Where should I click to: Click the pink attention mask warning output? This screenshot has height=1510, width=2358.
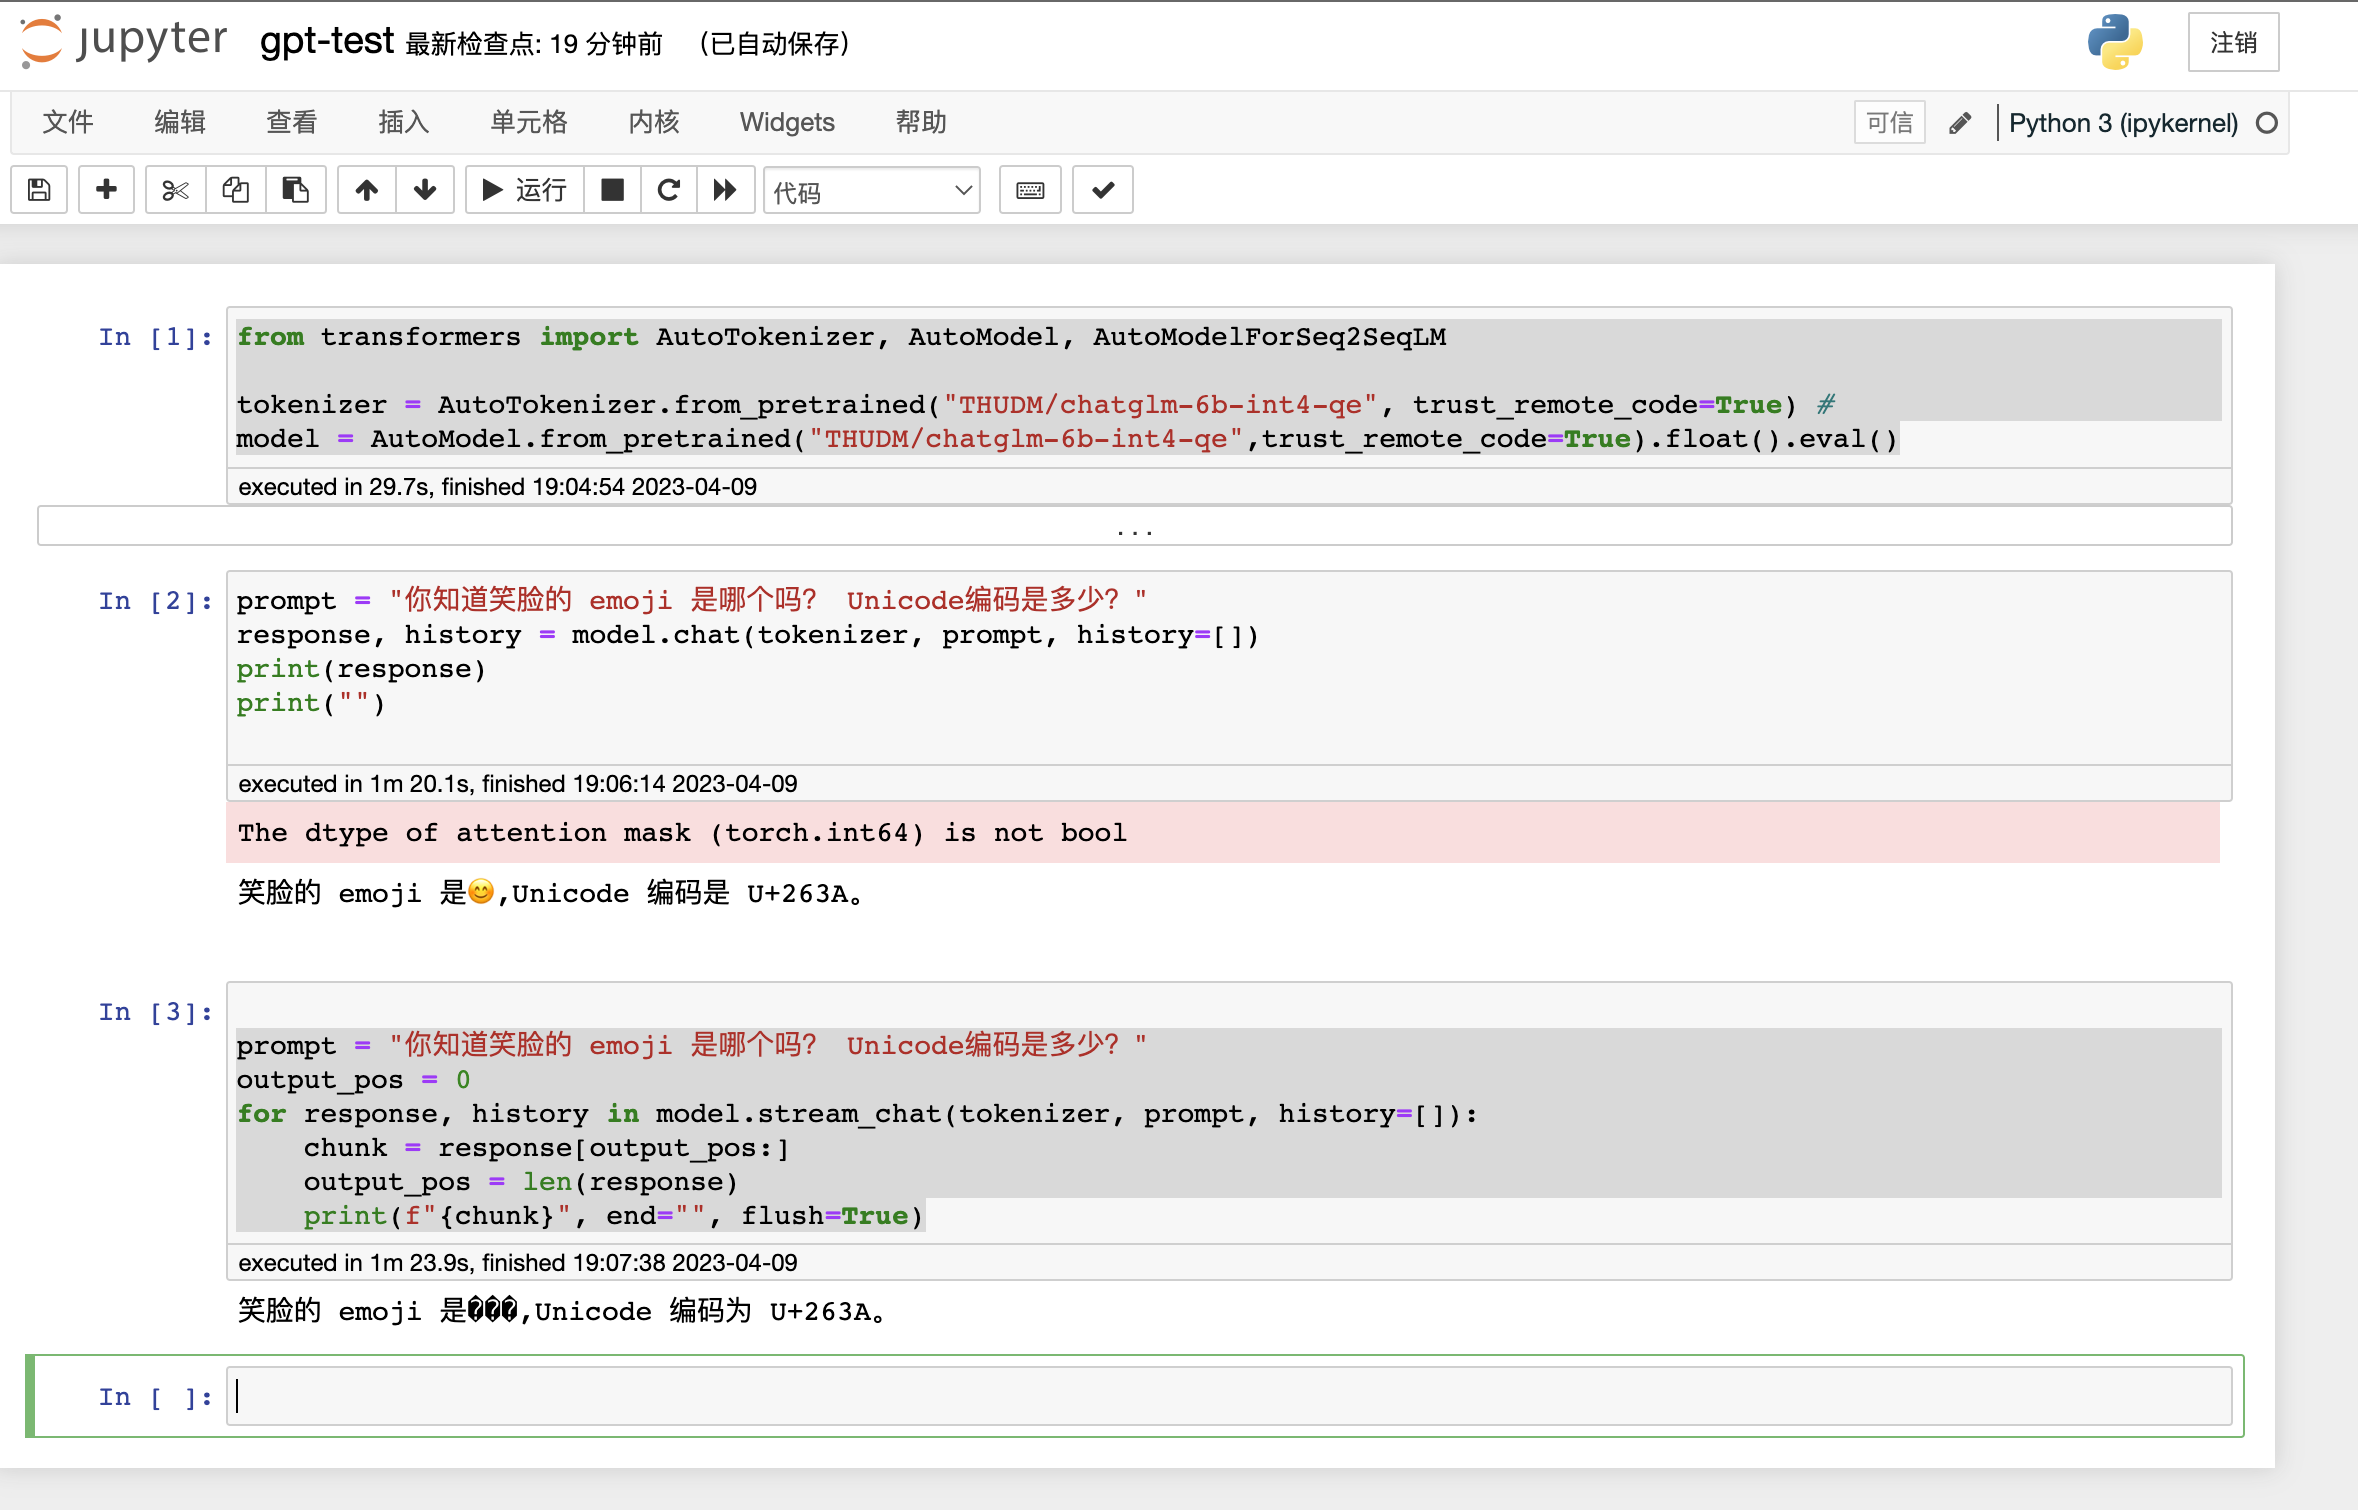pos(1223,832)
